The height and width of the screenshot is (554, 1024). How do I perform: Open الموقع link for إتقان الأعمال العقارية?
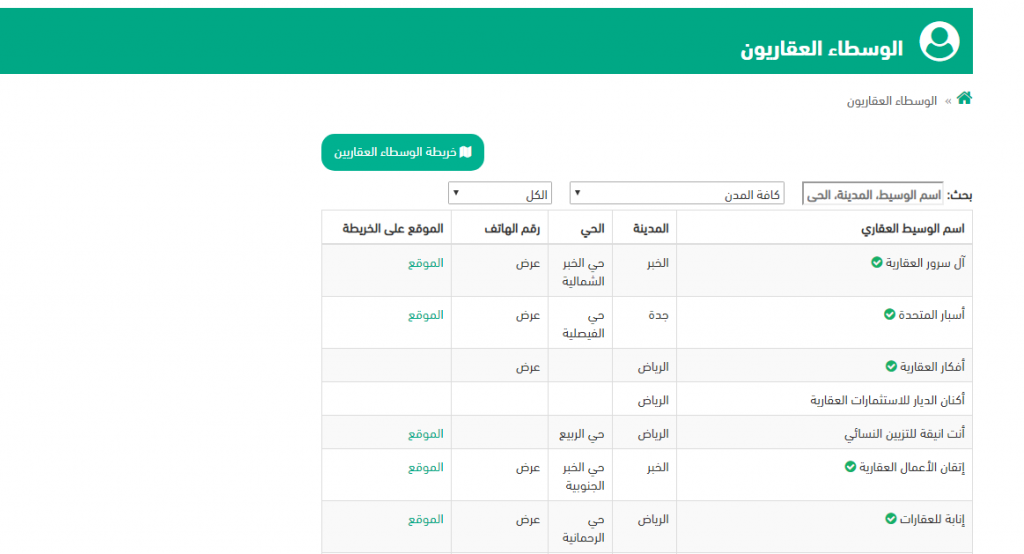pyautogui.click(x=426, y=467)
